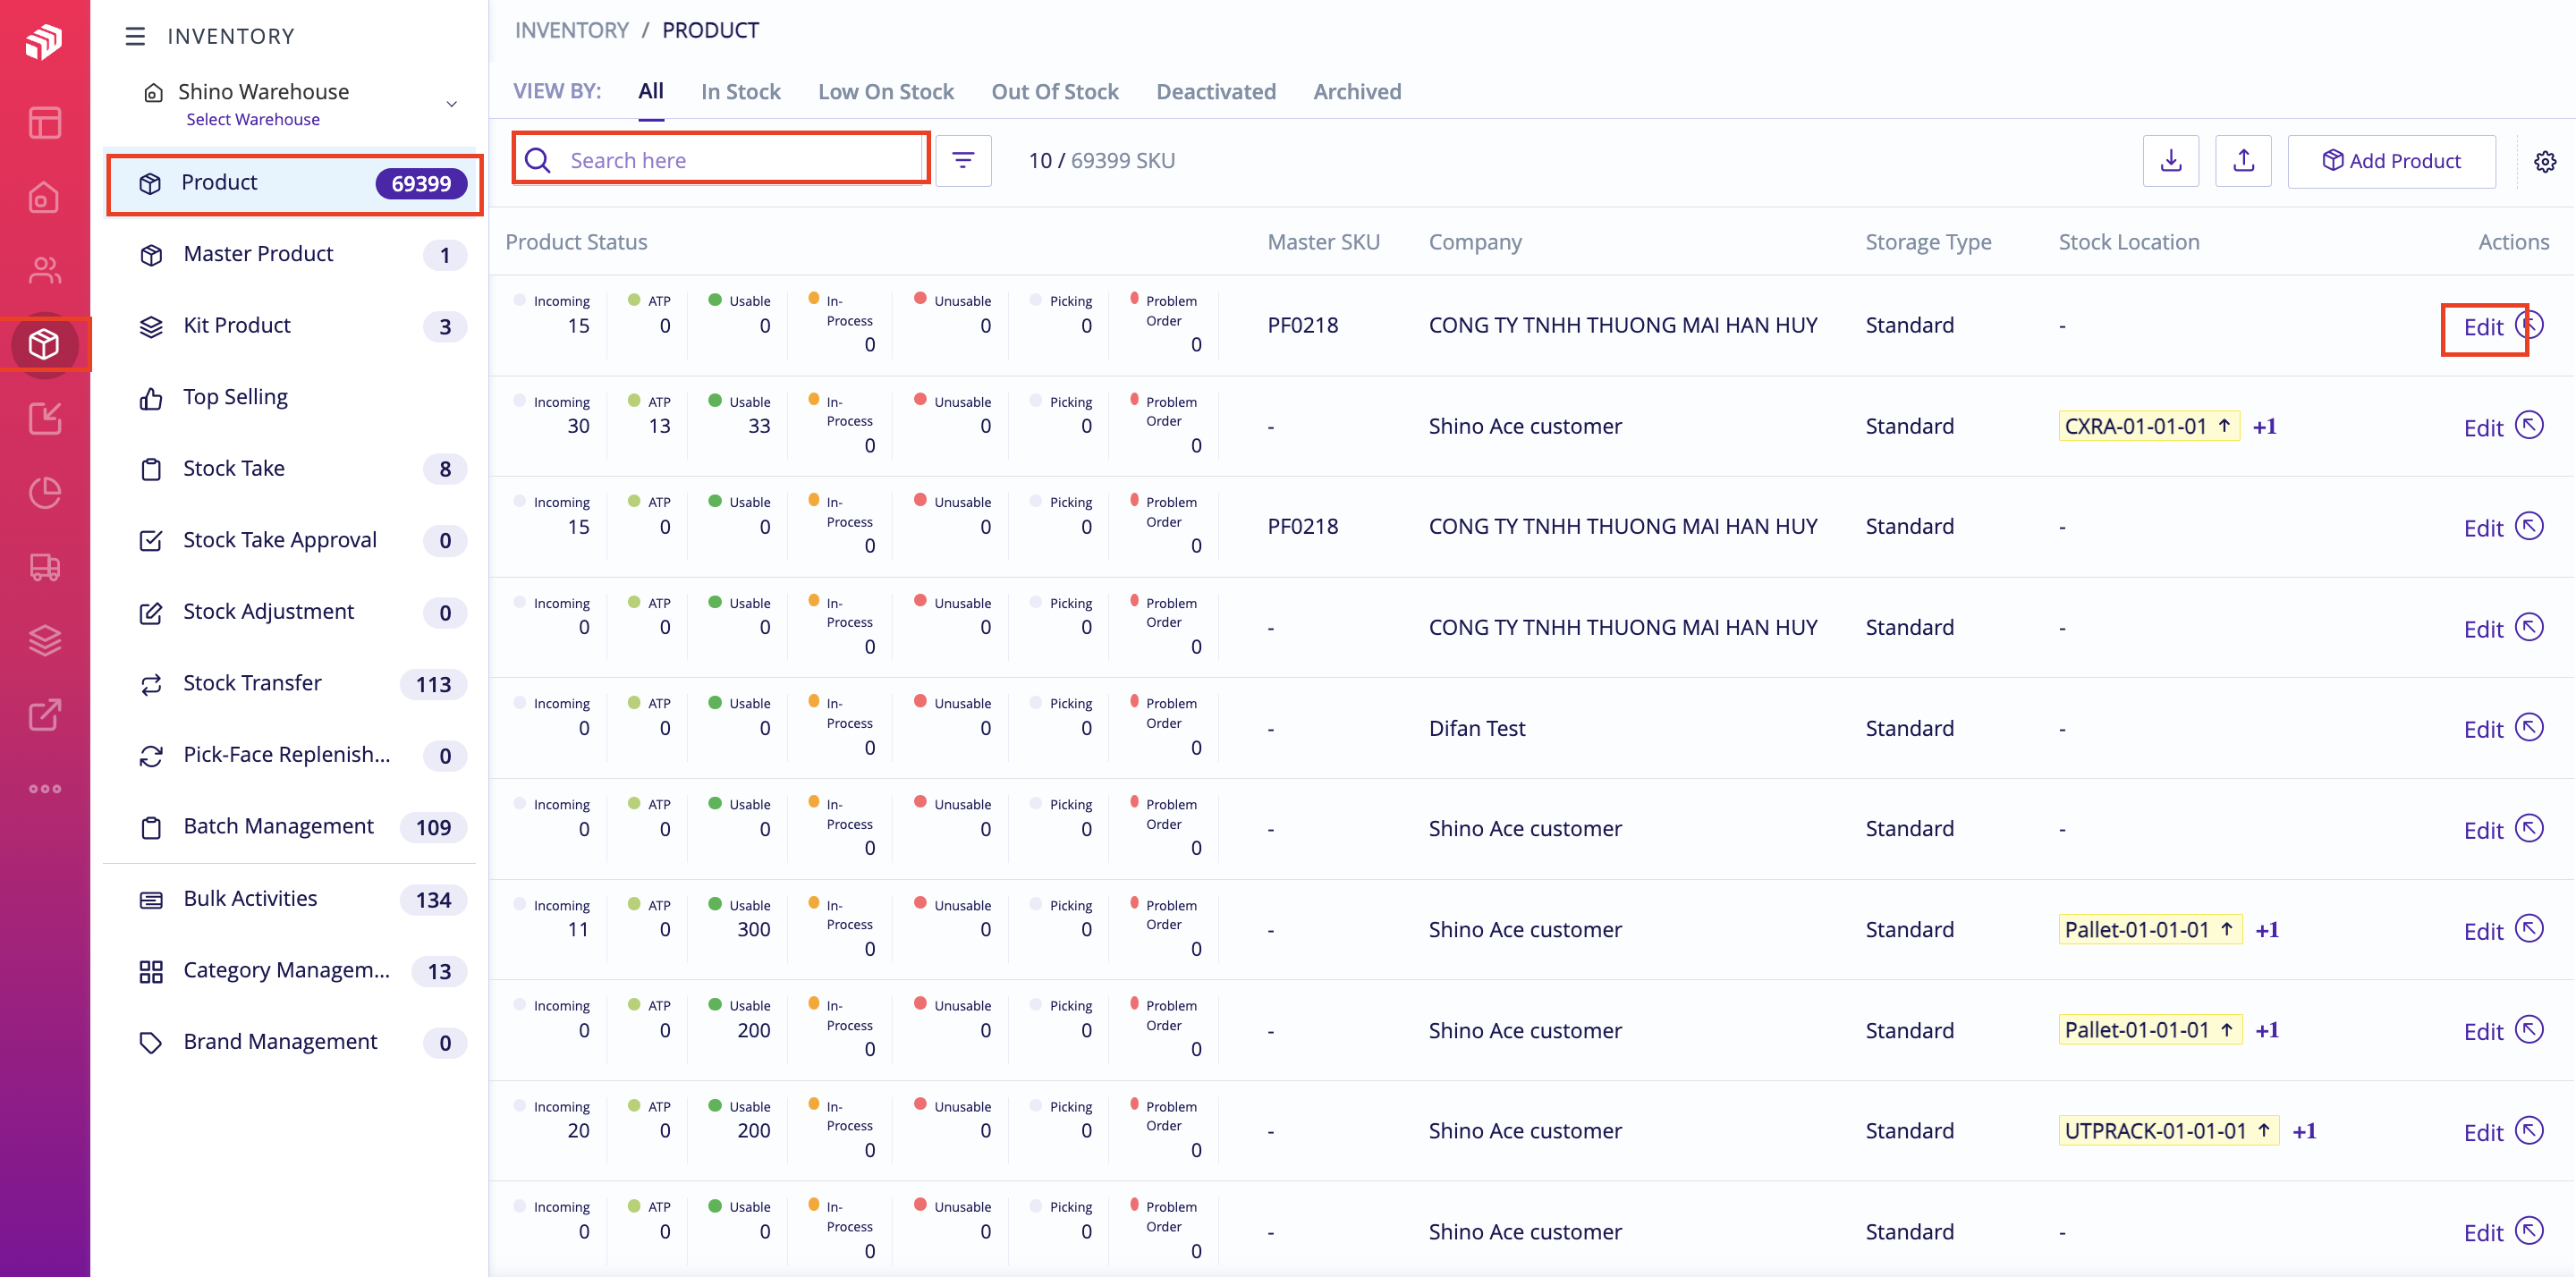Select the Delivery truck icon in left rail
The width and height of the screenshot is (2576, 1277).
(45, 567)
